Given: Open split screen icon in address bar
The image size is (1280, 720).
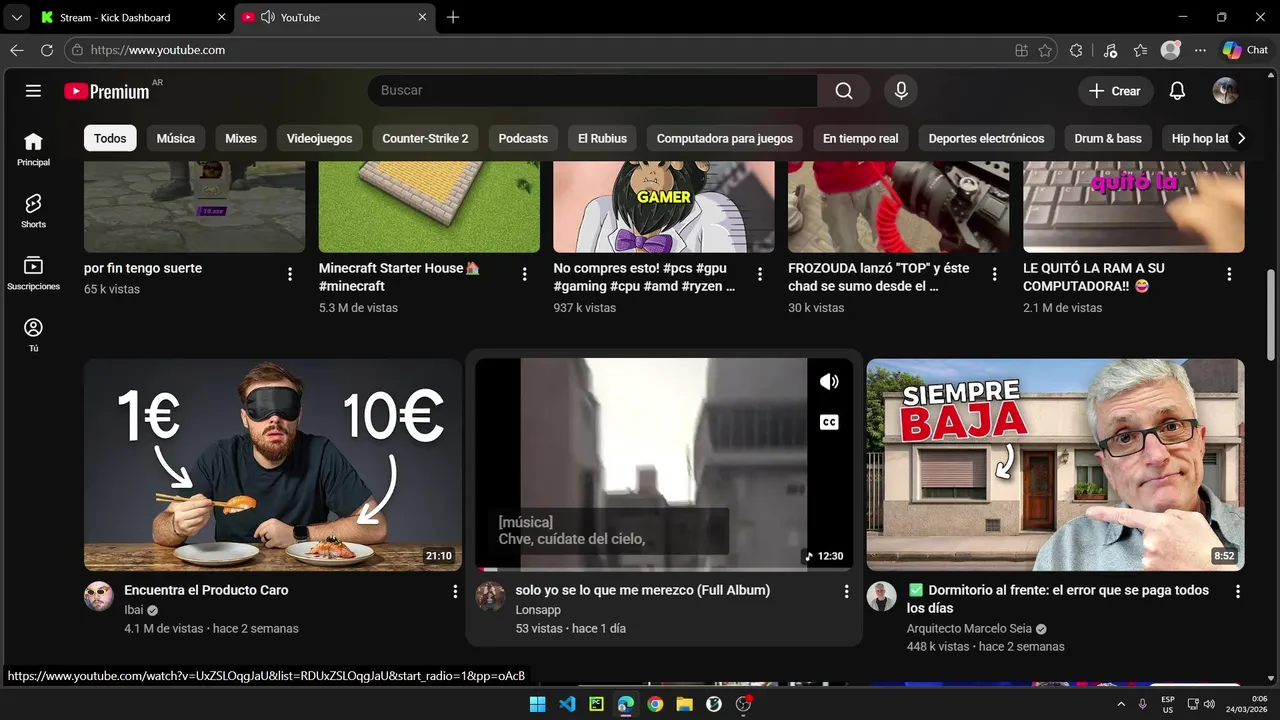Looking at the screenshot, I should 1021,50.
